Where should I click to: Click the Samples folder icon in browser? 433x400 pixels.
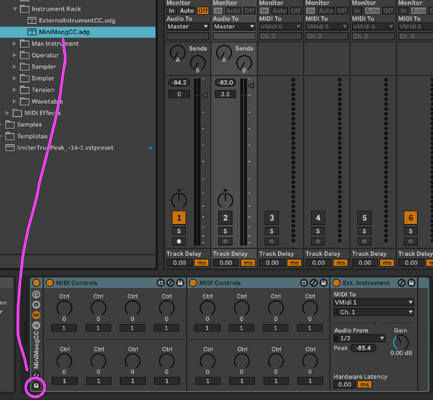10,125
